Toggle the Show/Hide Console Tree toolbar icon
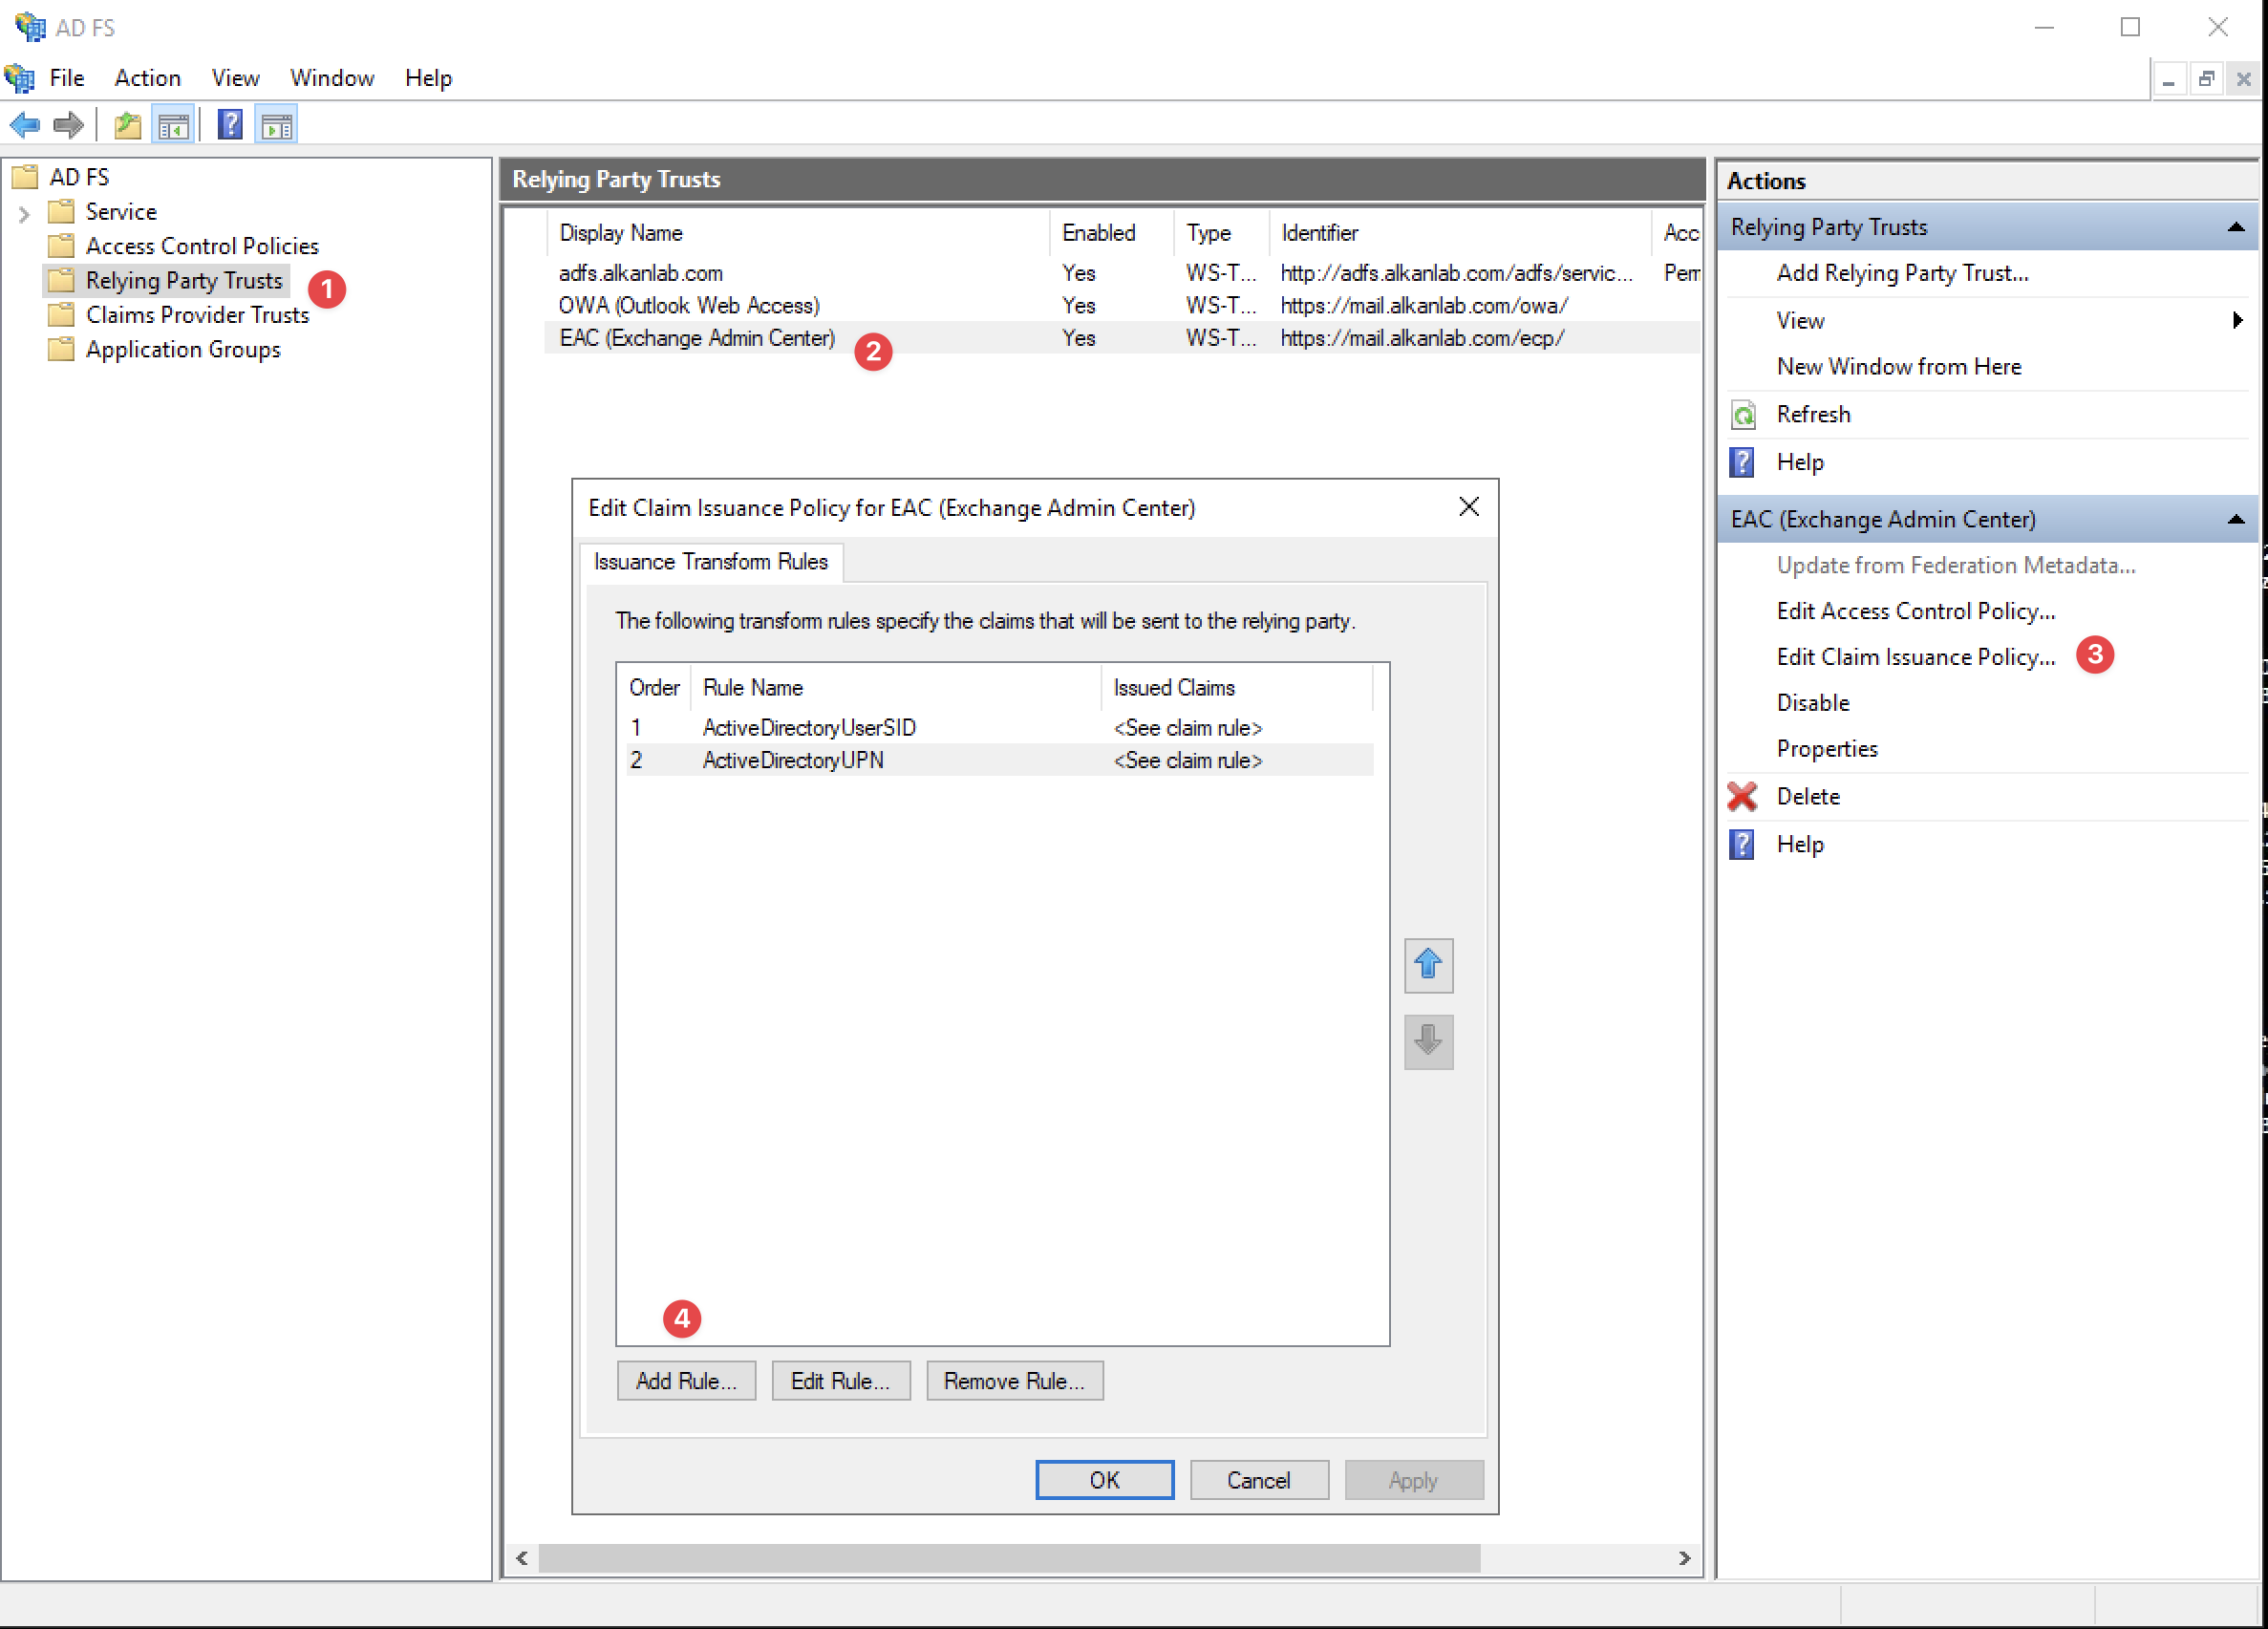2268x1629 pixels. (174, 125)
